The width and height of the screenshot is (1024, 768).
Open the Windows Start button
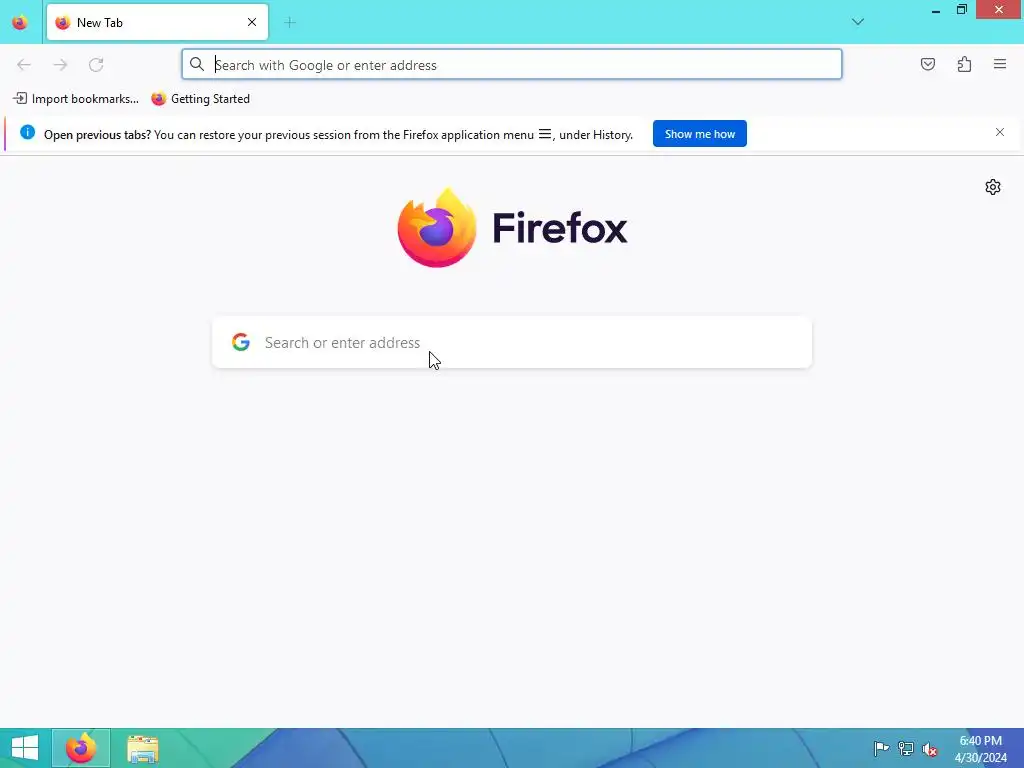25,748
